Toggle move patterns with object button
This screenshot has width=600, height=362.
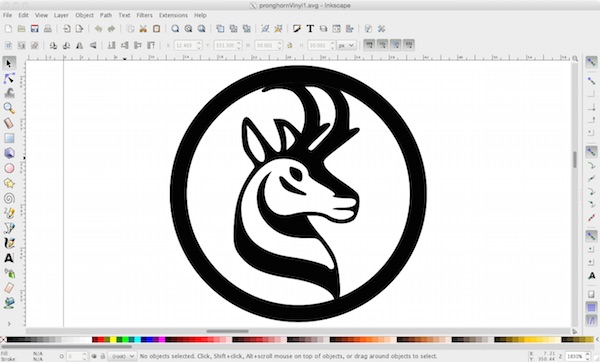[x=409, y=45]
